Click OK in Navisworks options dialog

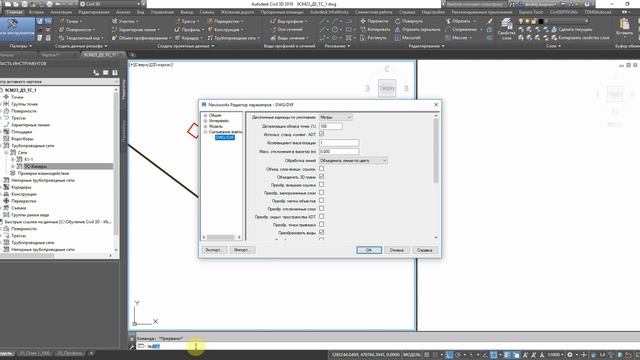tap(369, 250)
